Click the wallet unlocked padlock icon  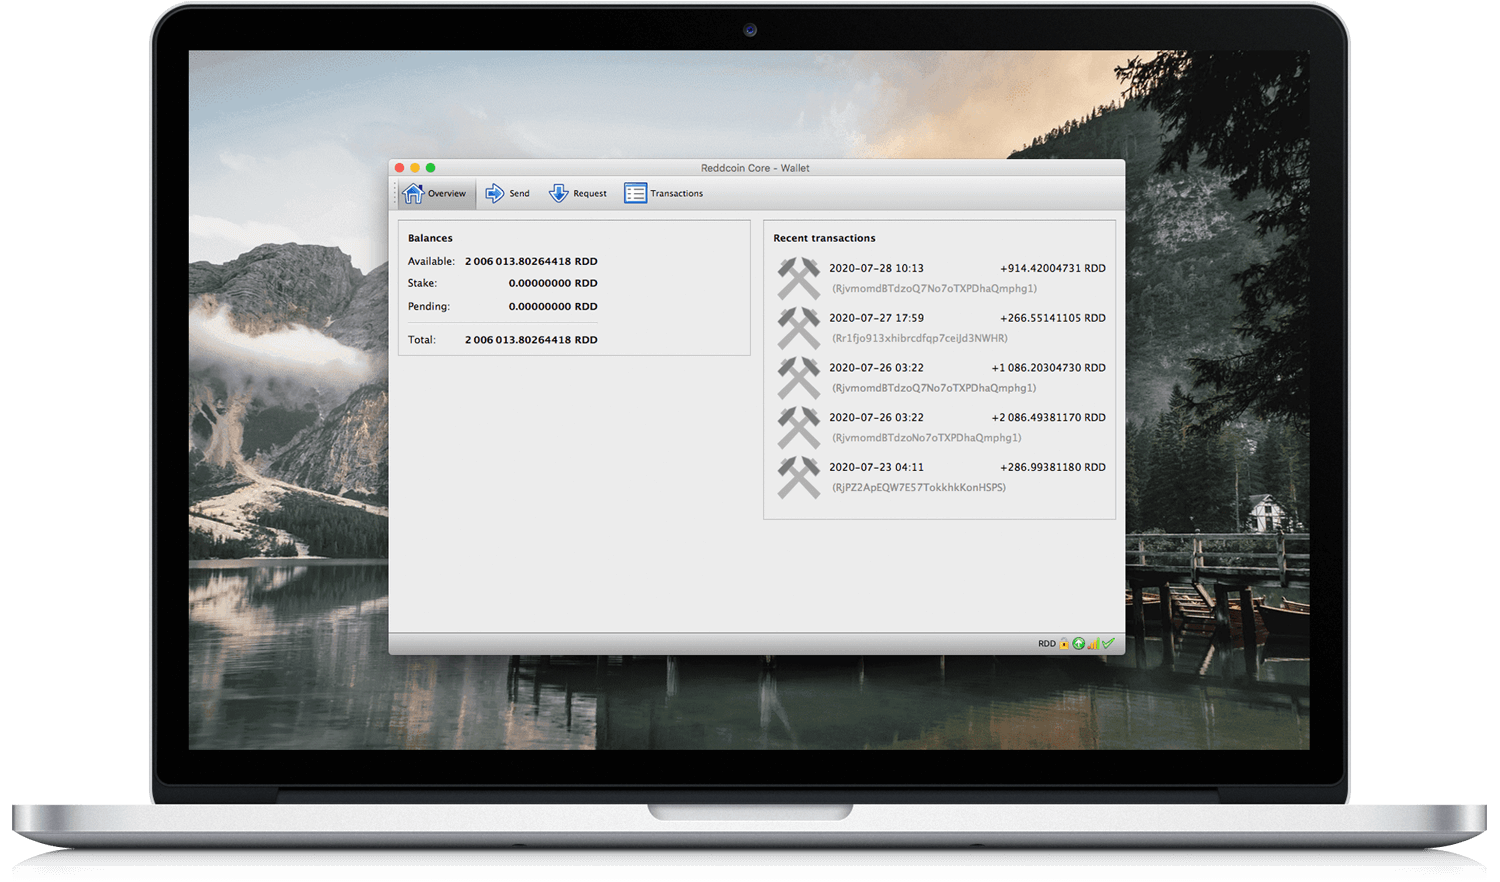point(1064,644)
